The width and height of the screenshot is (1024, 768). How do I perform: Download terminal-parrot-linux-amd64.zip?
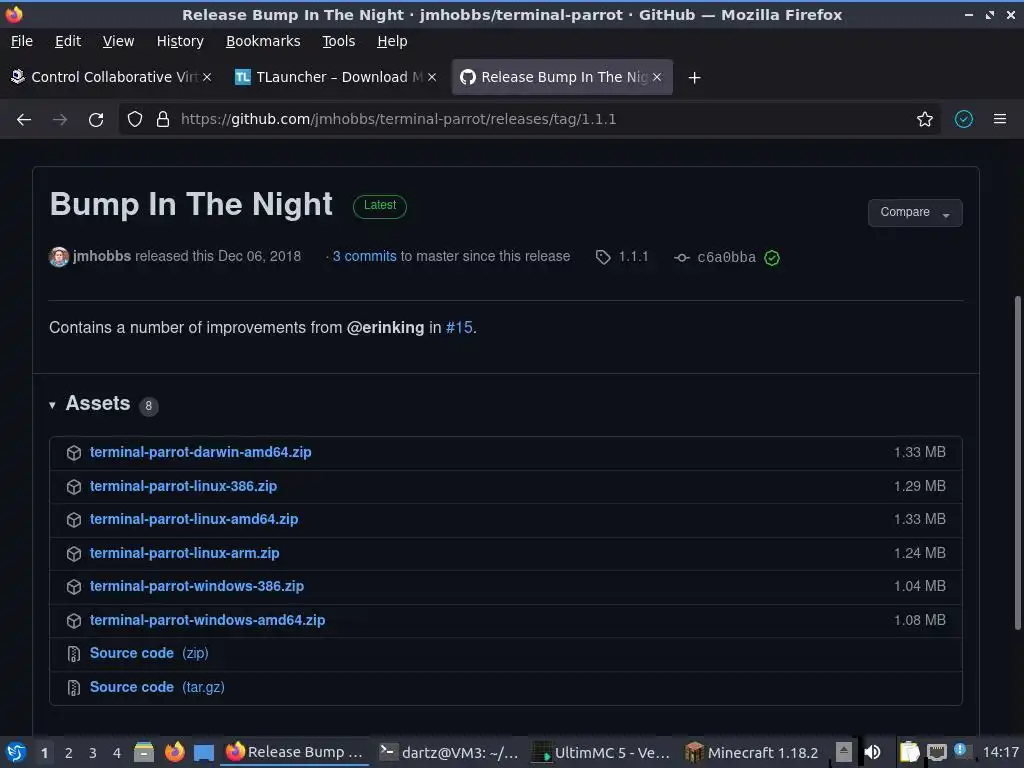[x=194, y=519]
